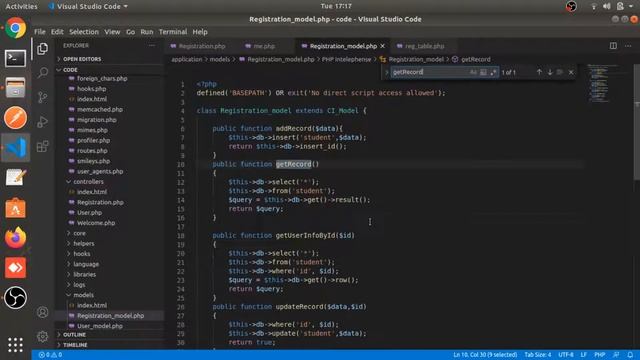Viewport: 640px width, 360px height.
Task: Toggle Match Whole Word in find widget
Action: pyautogui.click(x=483, y=72)
